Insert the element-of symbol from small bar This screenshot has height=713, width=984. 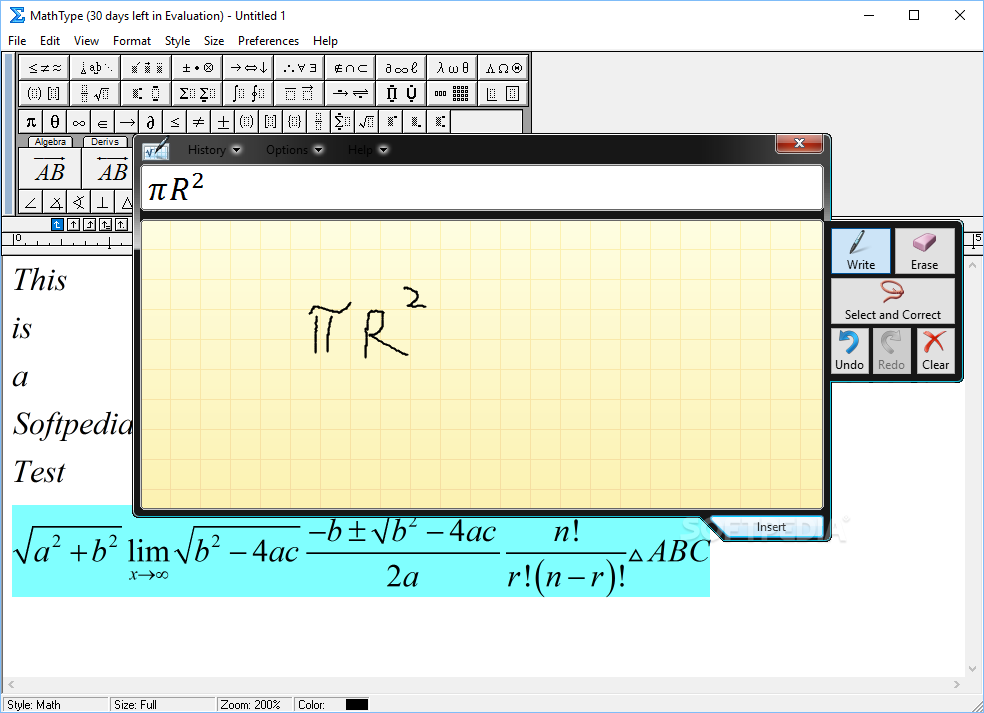click(102, 122)
